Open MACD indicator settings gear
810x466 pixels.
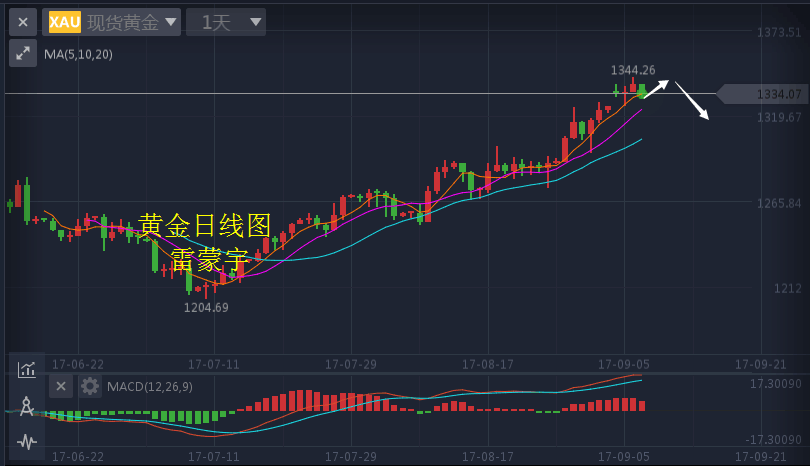click(90, 386)
